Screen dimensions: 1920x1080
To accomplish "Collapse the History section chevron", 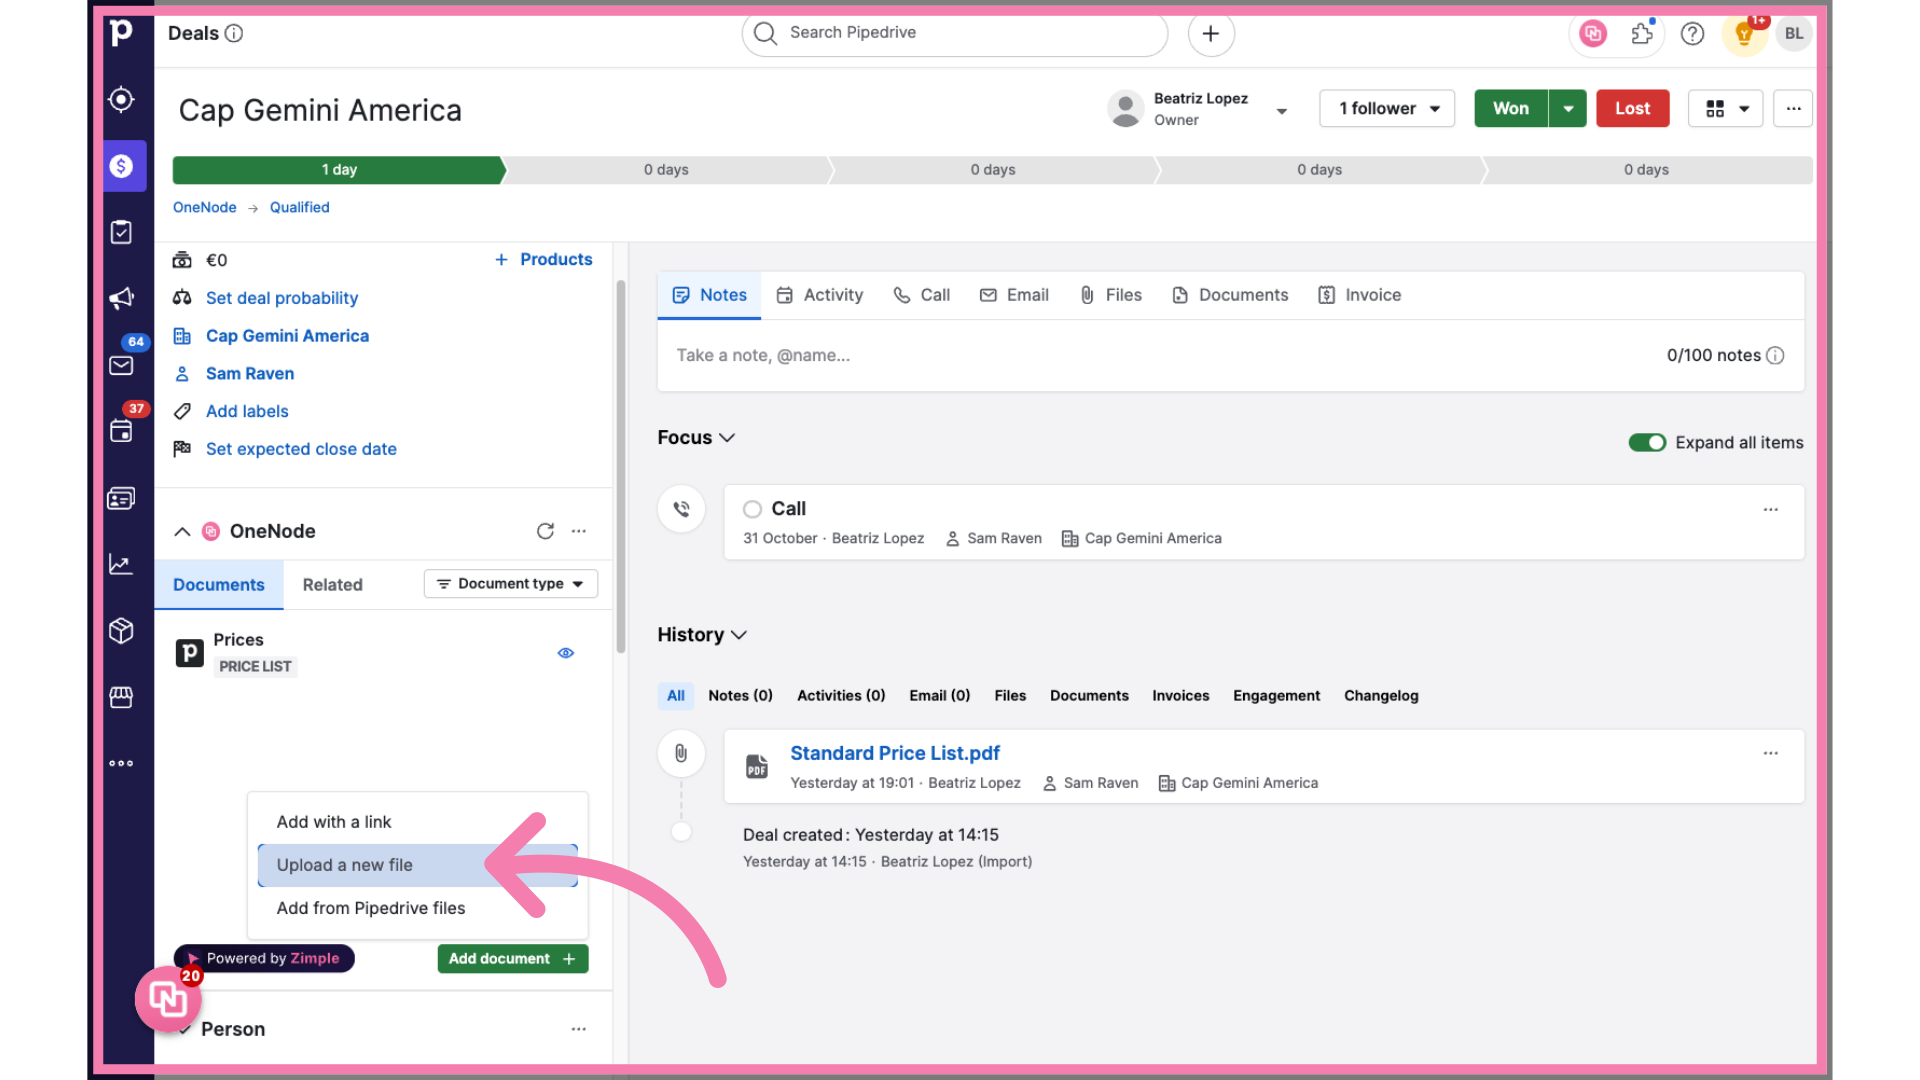I will (x=739, y=635).
